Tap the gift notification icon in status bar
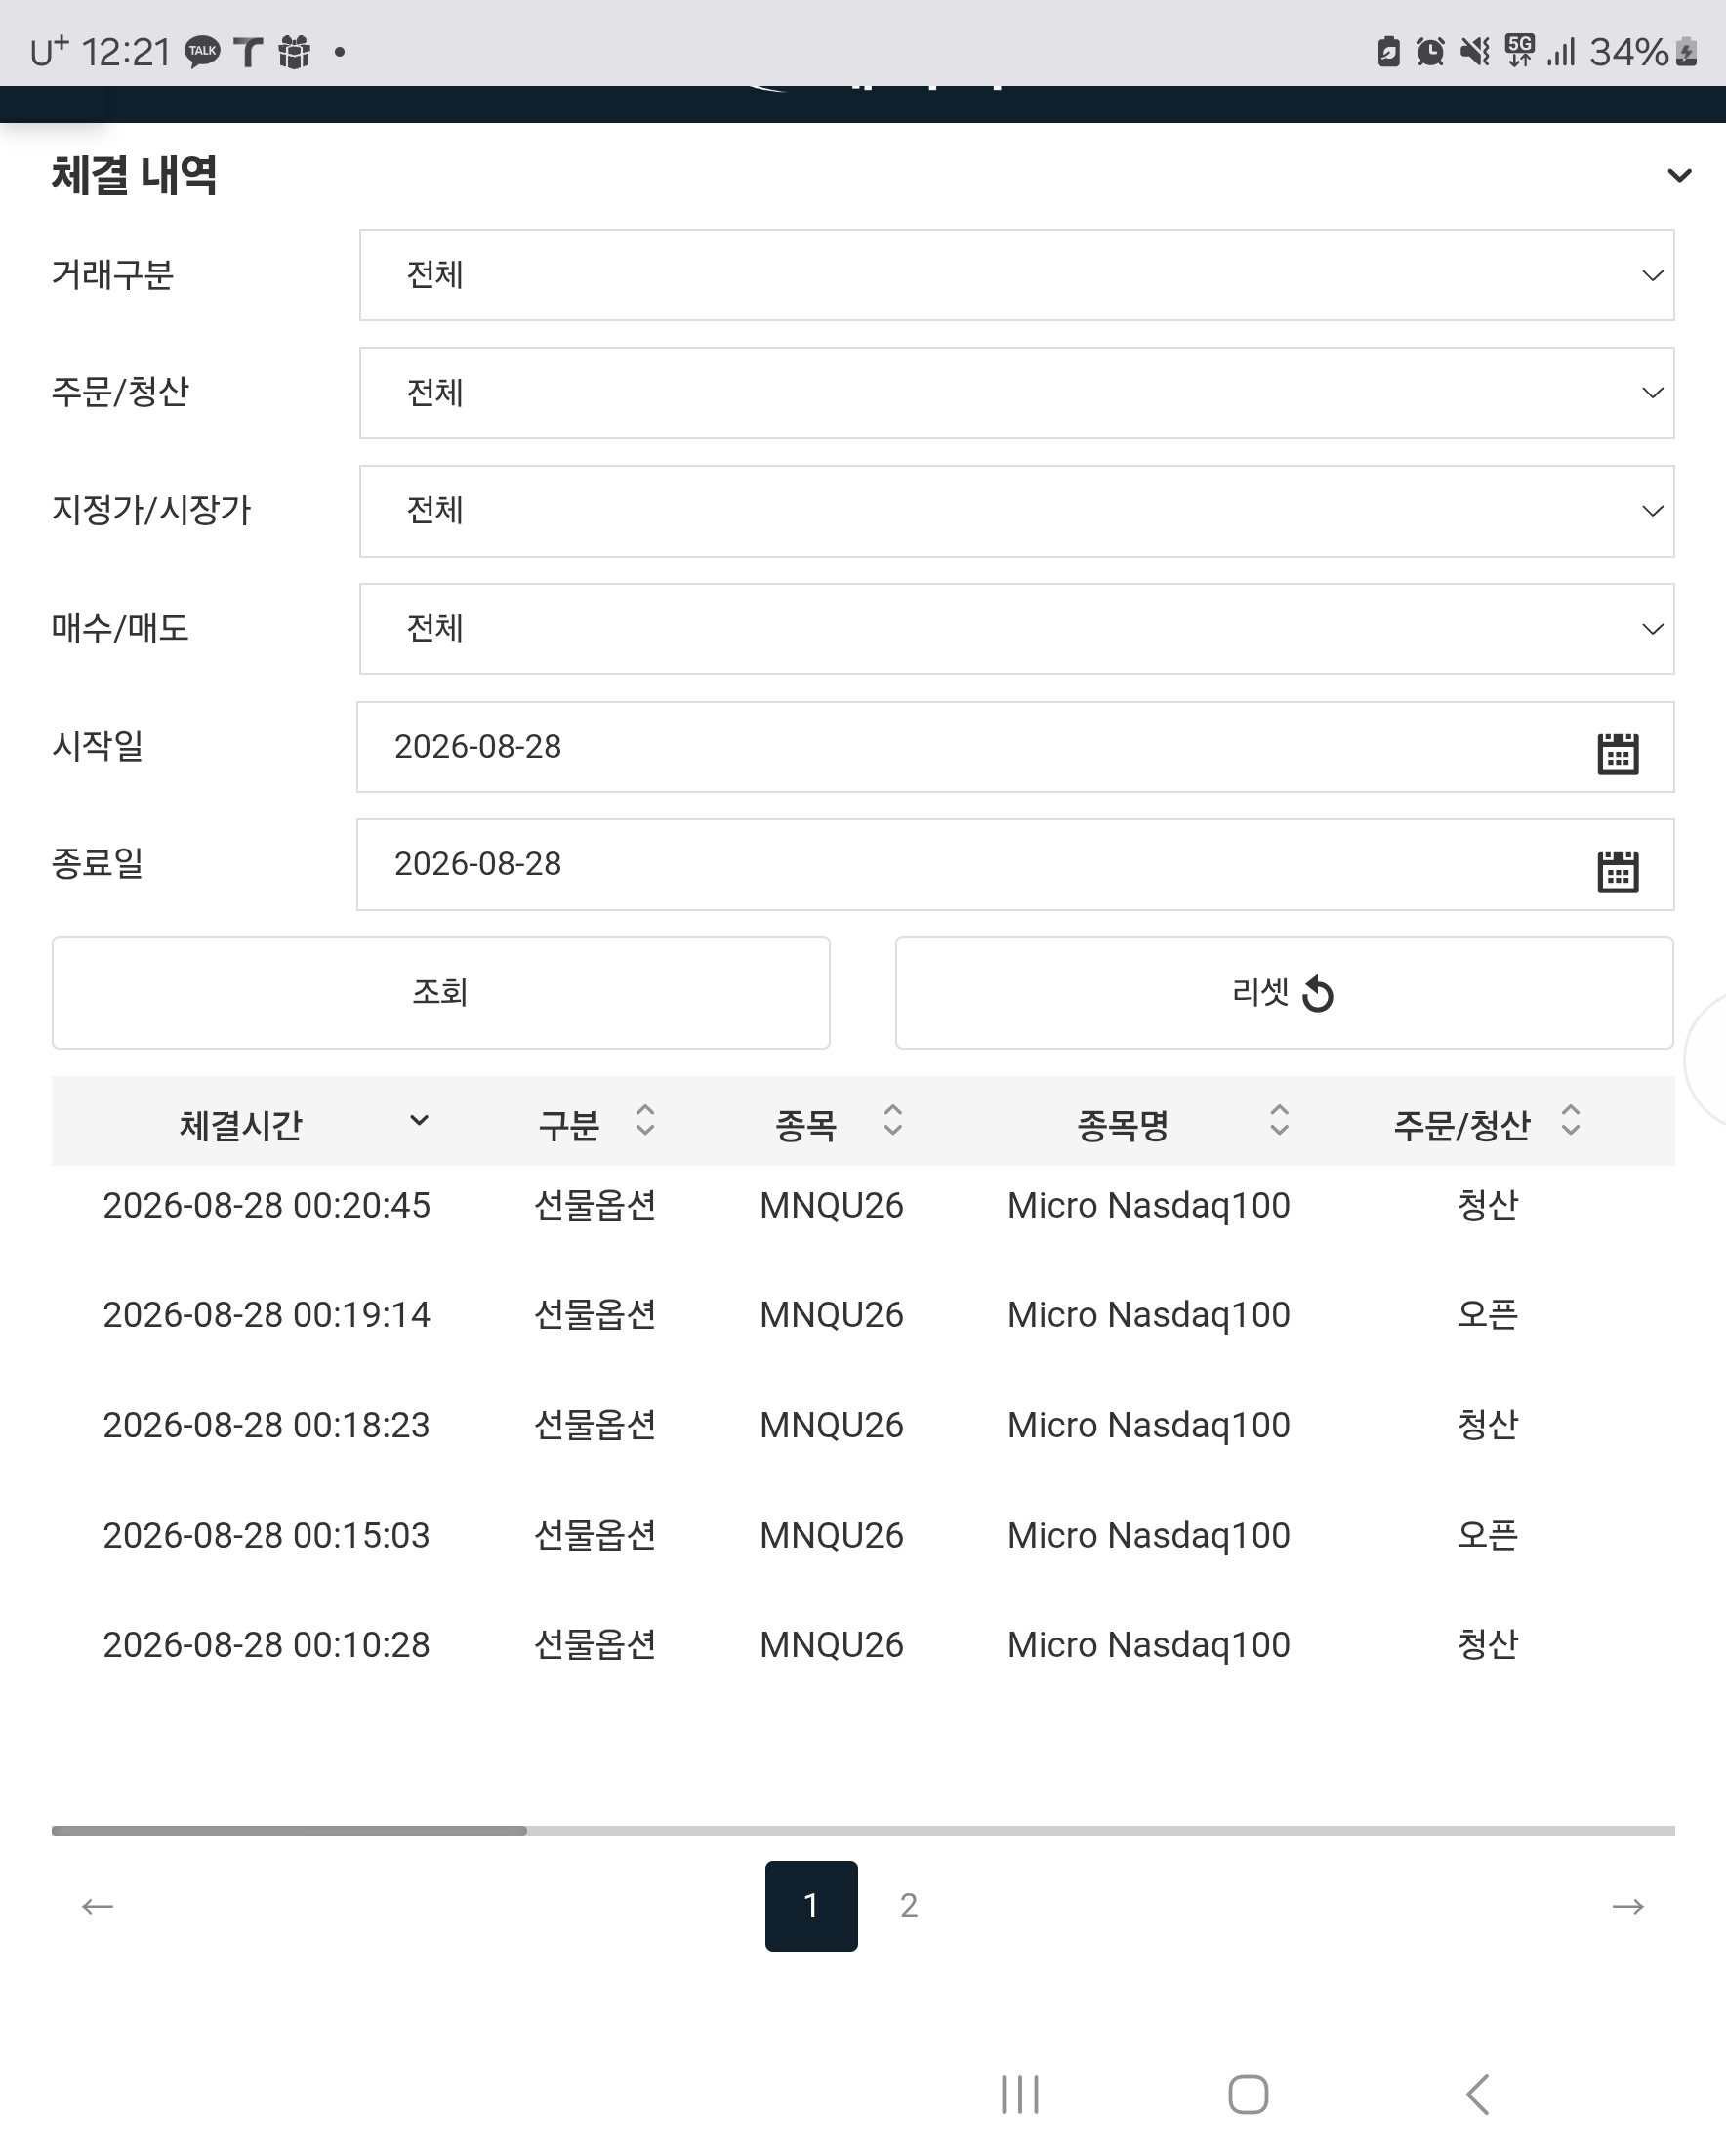This screenshot has height=2156, width=1726. pyautogui.click(x=294, y=52)
